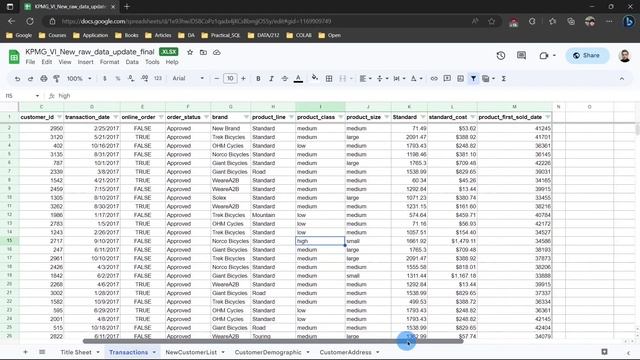The height and width of the screenshot is (360, 640).
Task: Insert a chart from the toolbar
Action: pos(460,78)
